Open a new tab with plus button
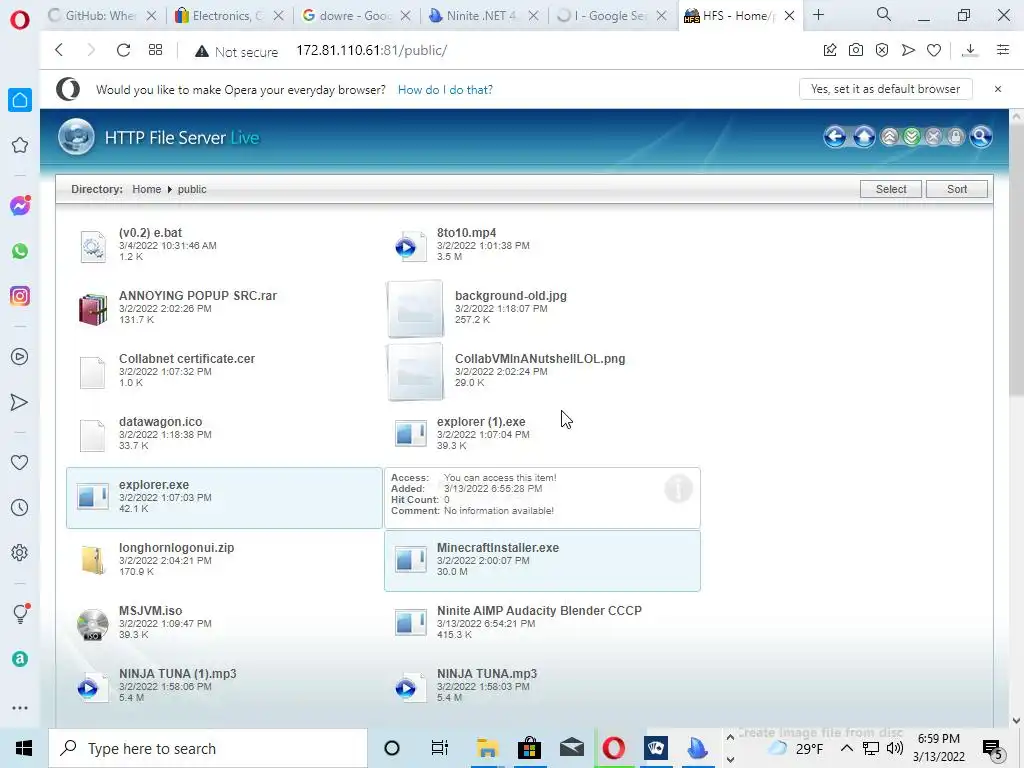Image resolution: width=1024 pixels, height=768 pixels. click(818, 15)
